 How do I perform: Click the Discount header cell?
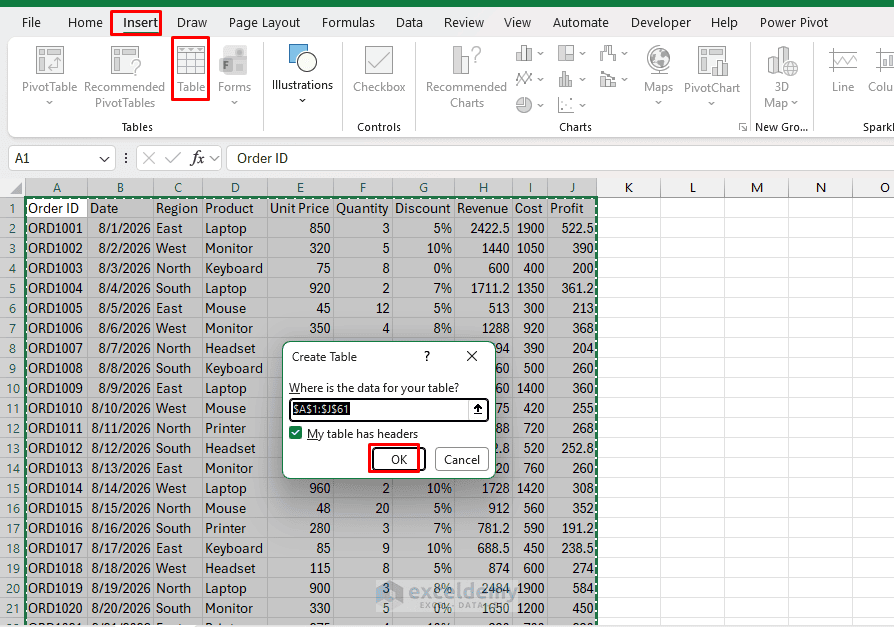click(x=423, y=208)
